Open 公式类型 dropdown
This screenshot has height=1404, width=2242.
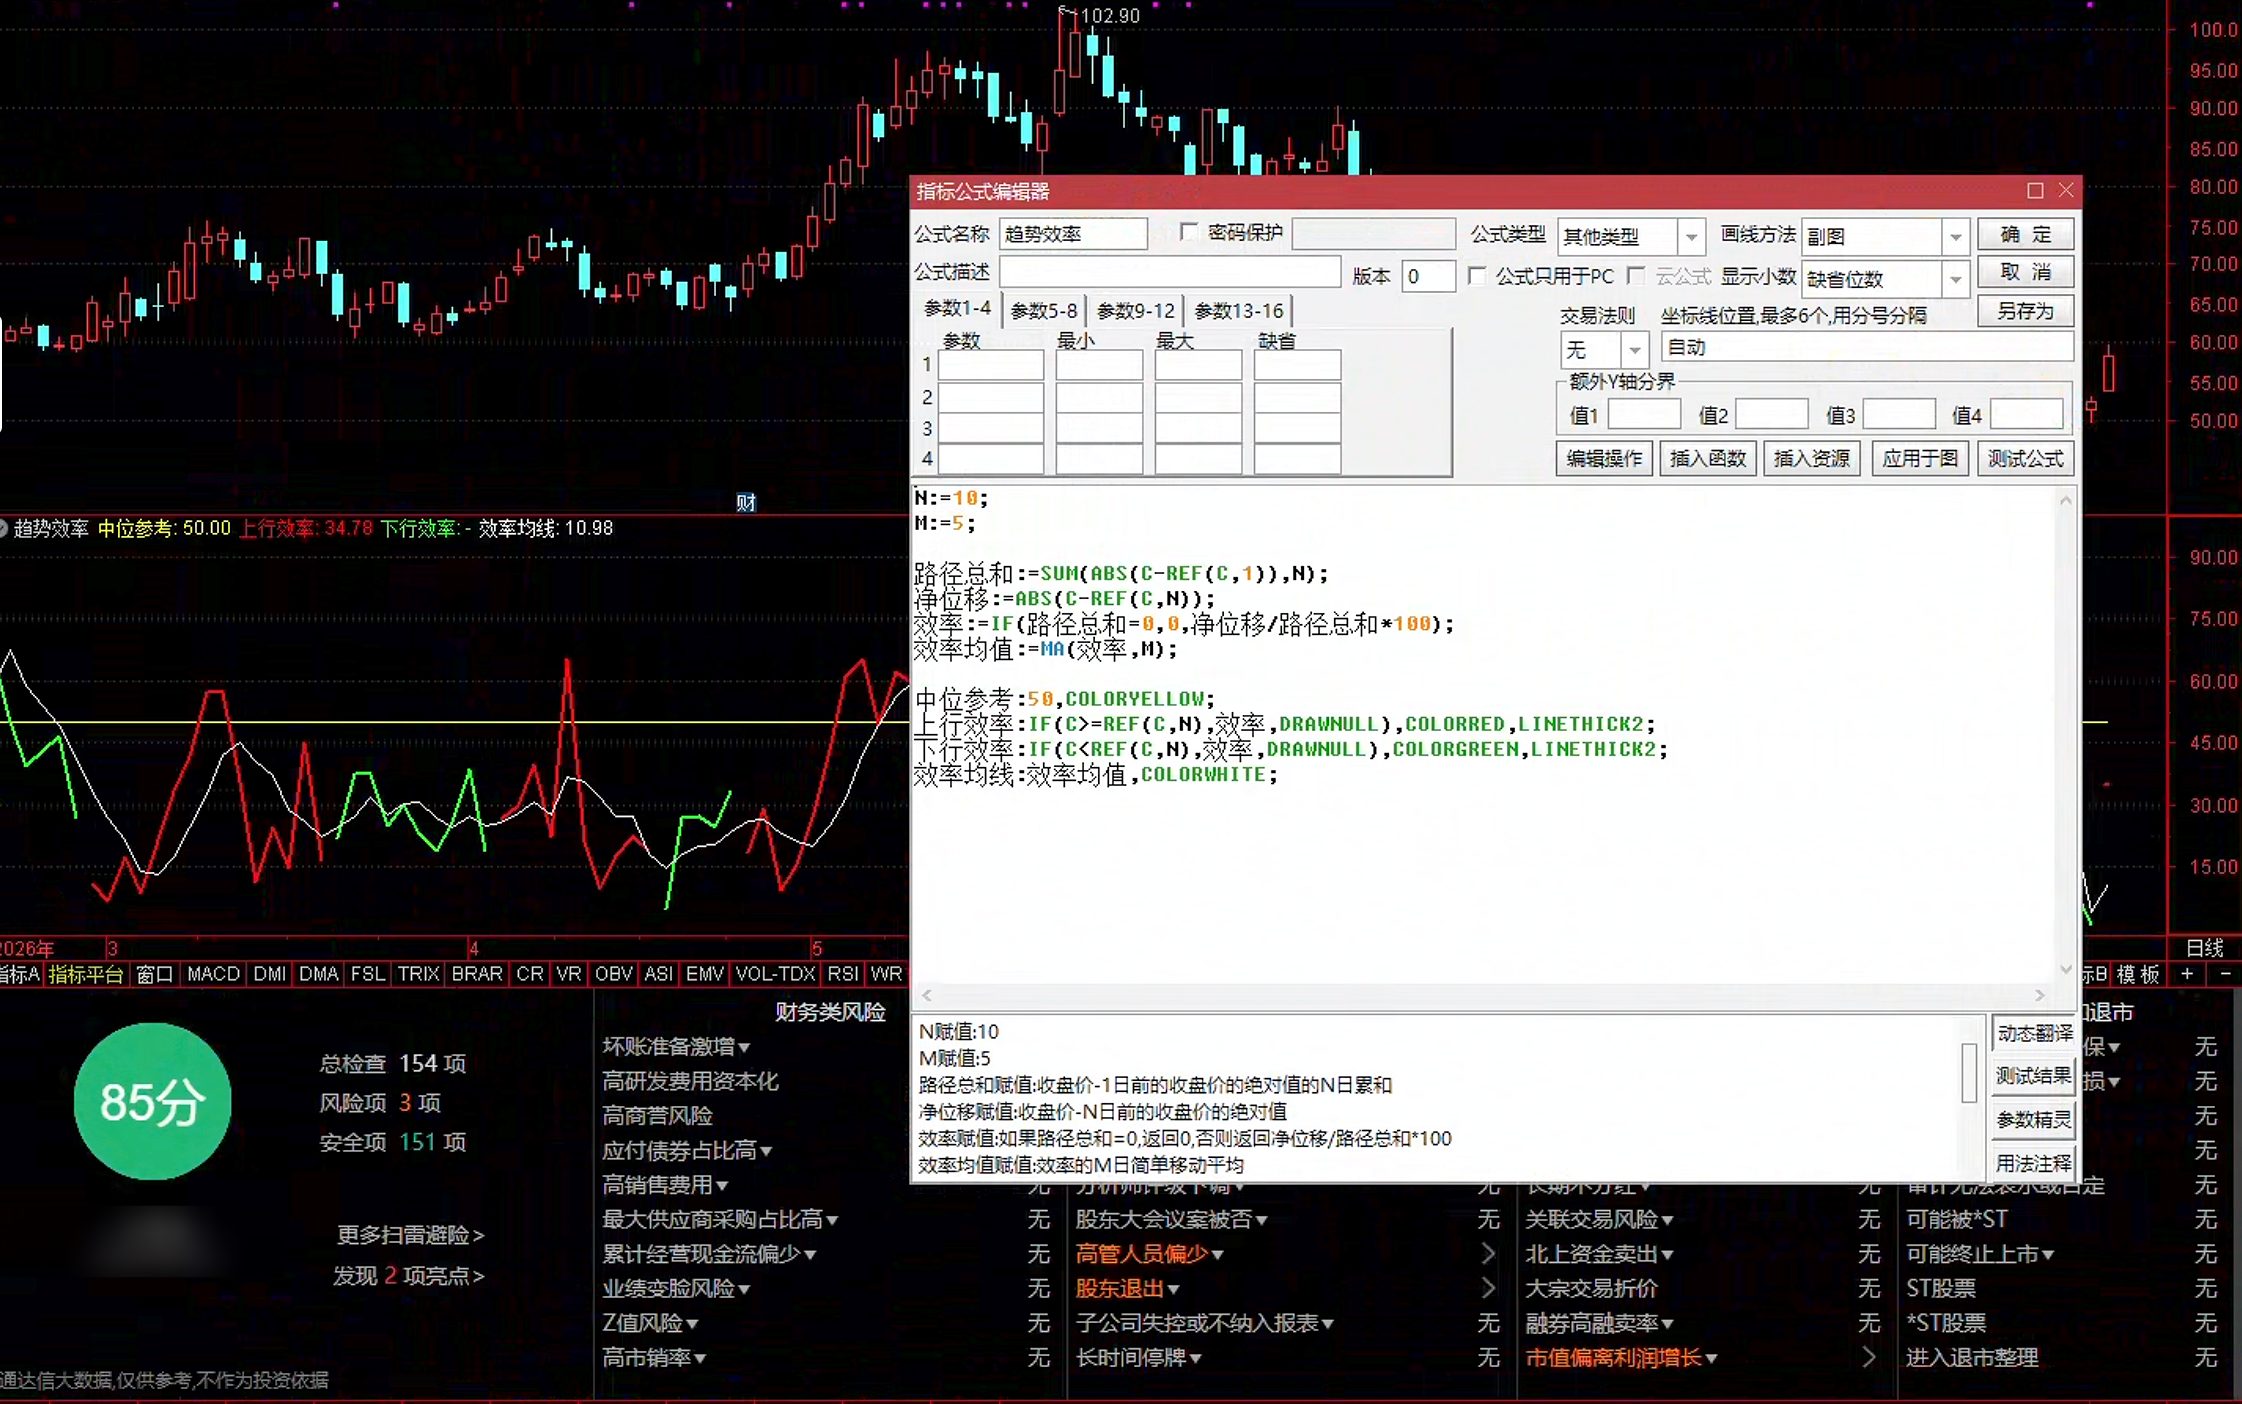(1691, 237)
